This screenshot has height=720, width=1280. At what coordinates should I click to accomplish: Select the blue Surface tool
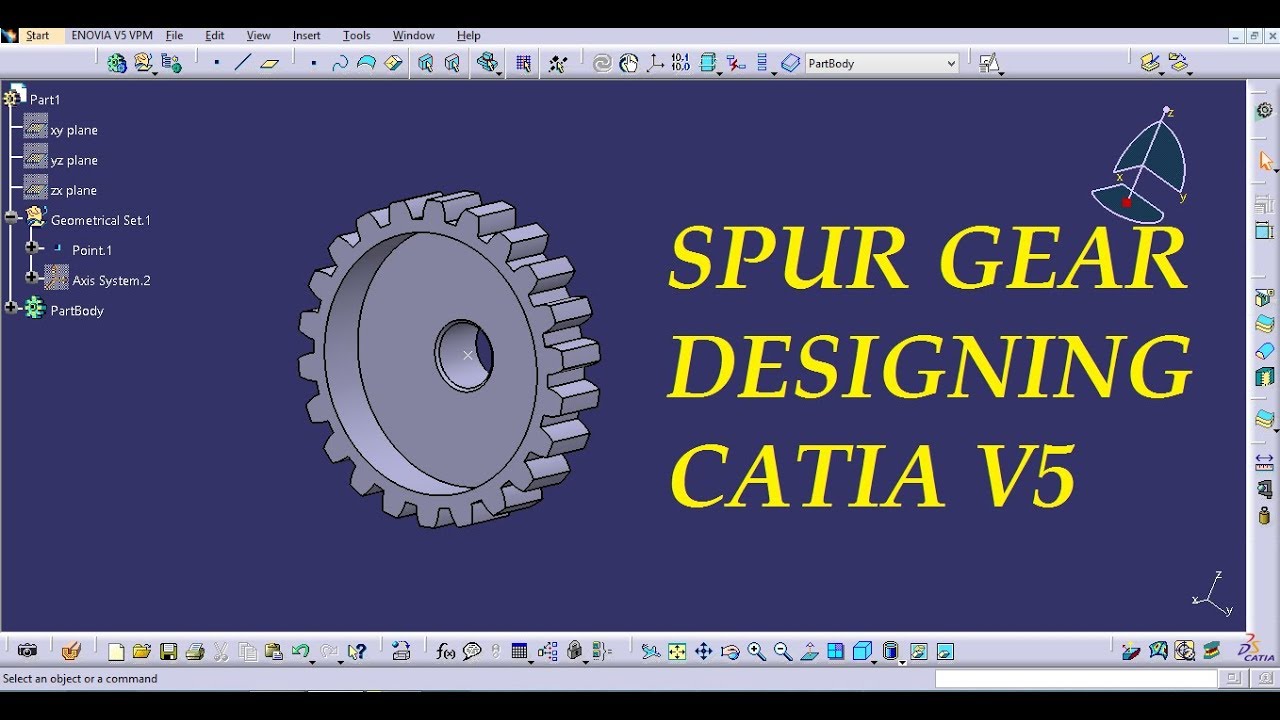(x=366, y=63)
